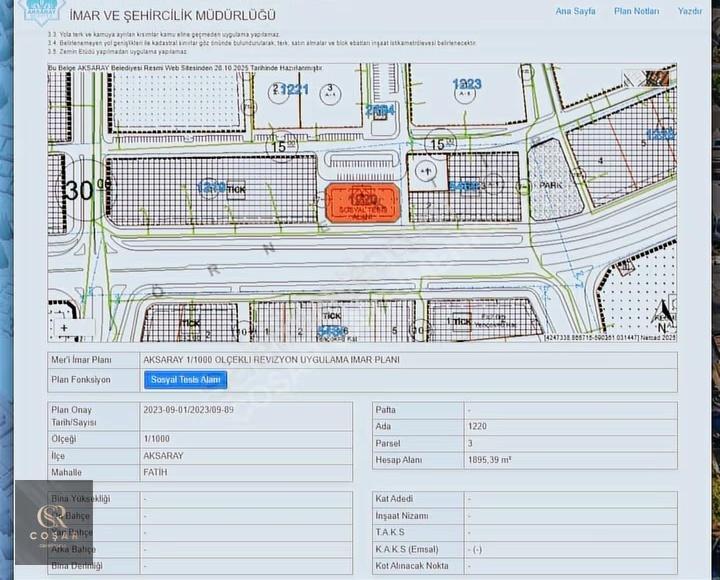The image size is (720, 580).
Task: Open the Plan Notları link
Action: [636, 11]
